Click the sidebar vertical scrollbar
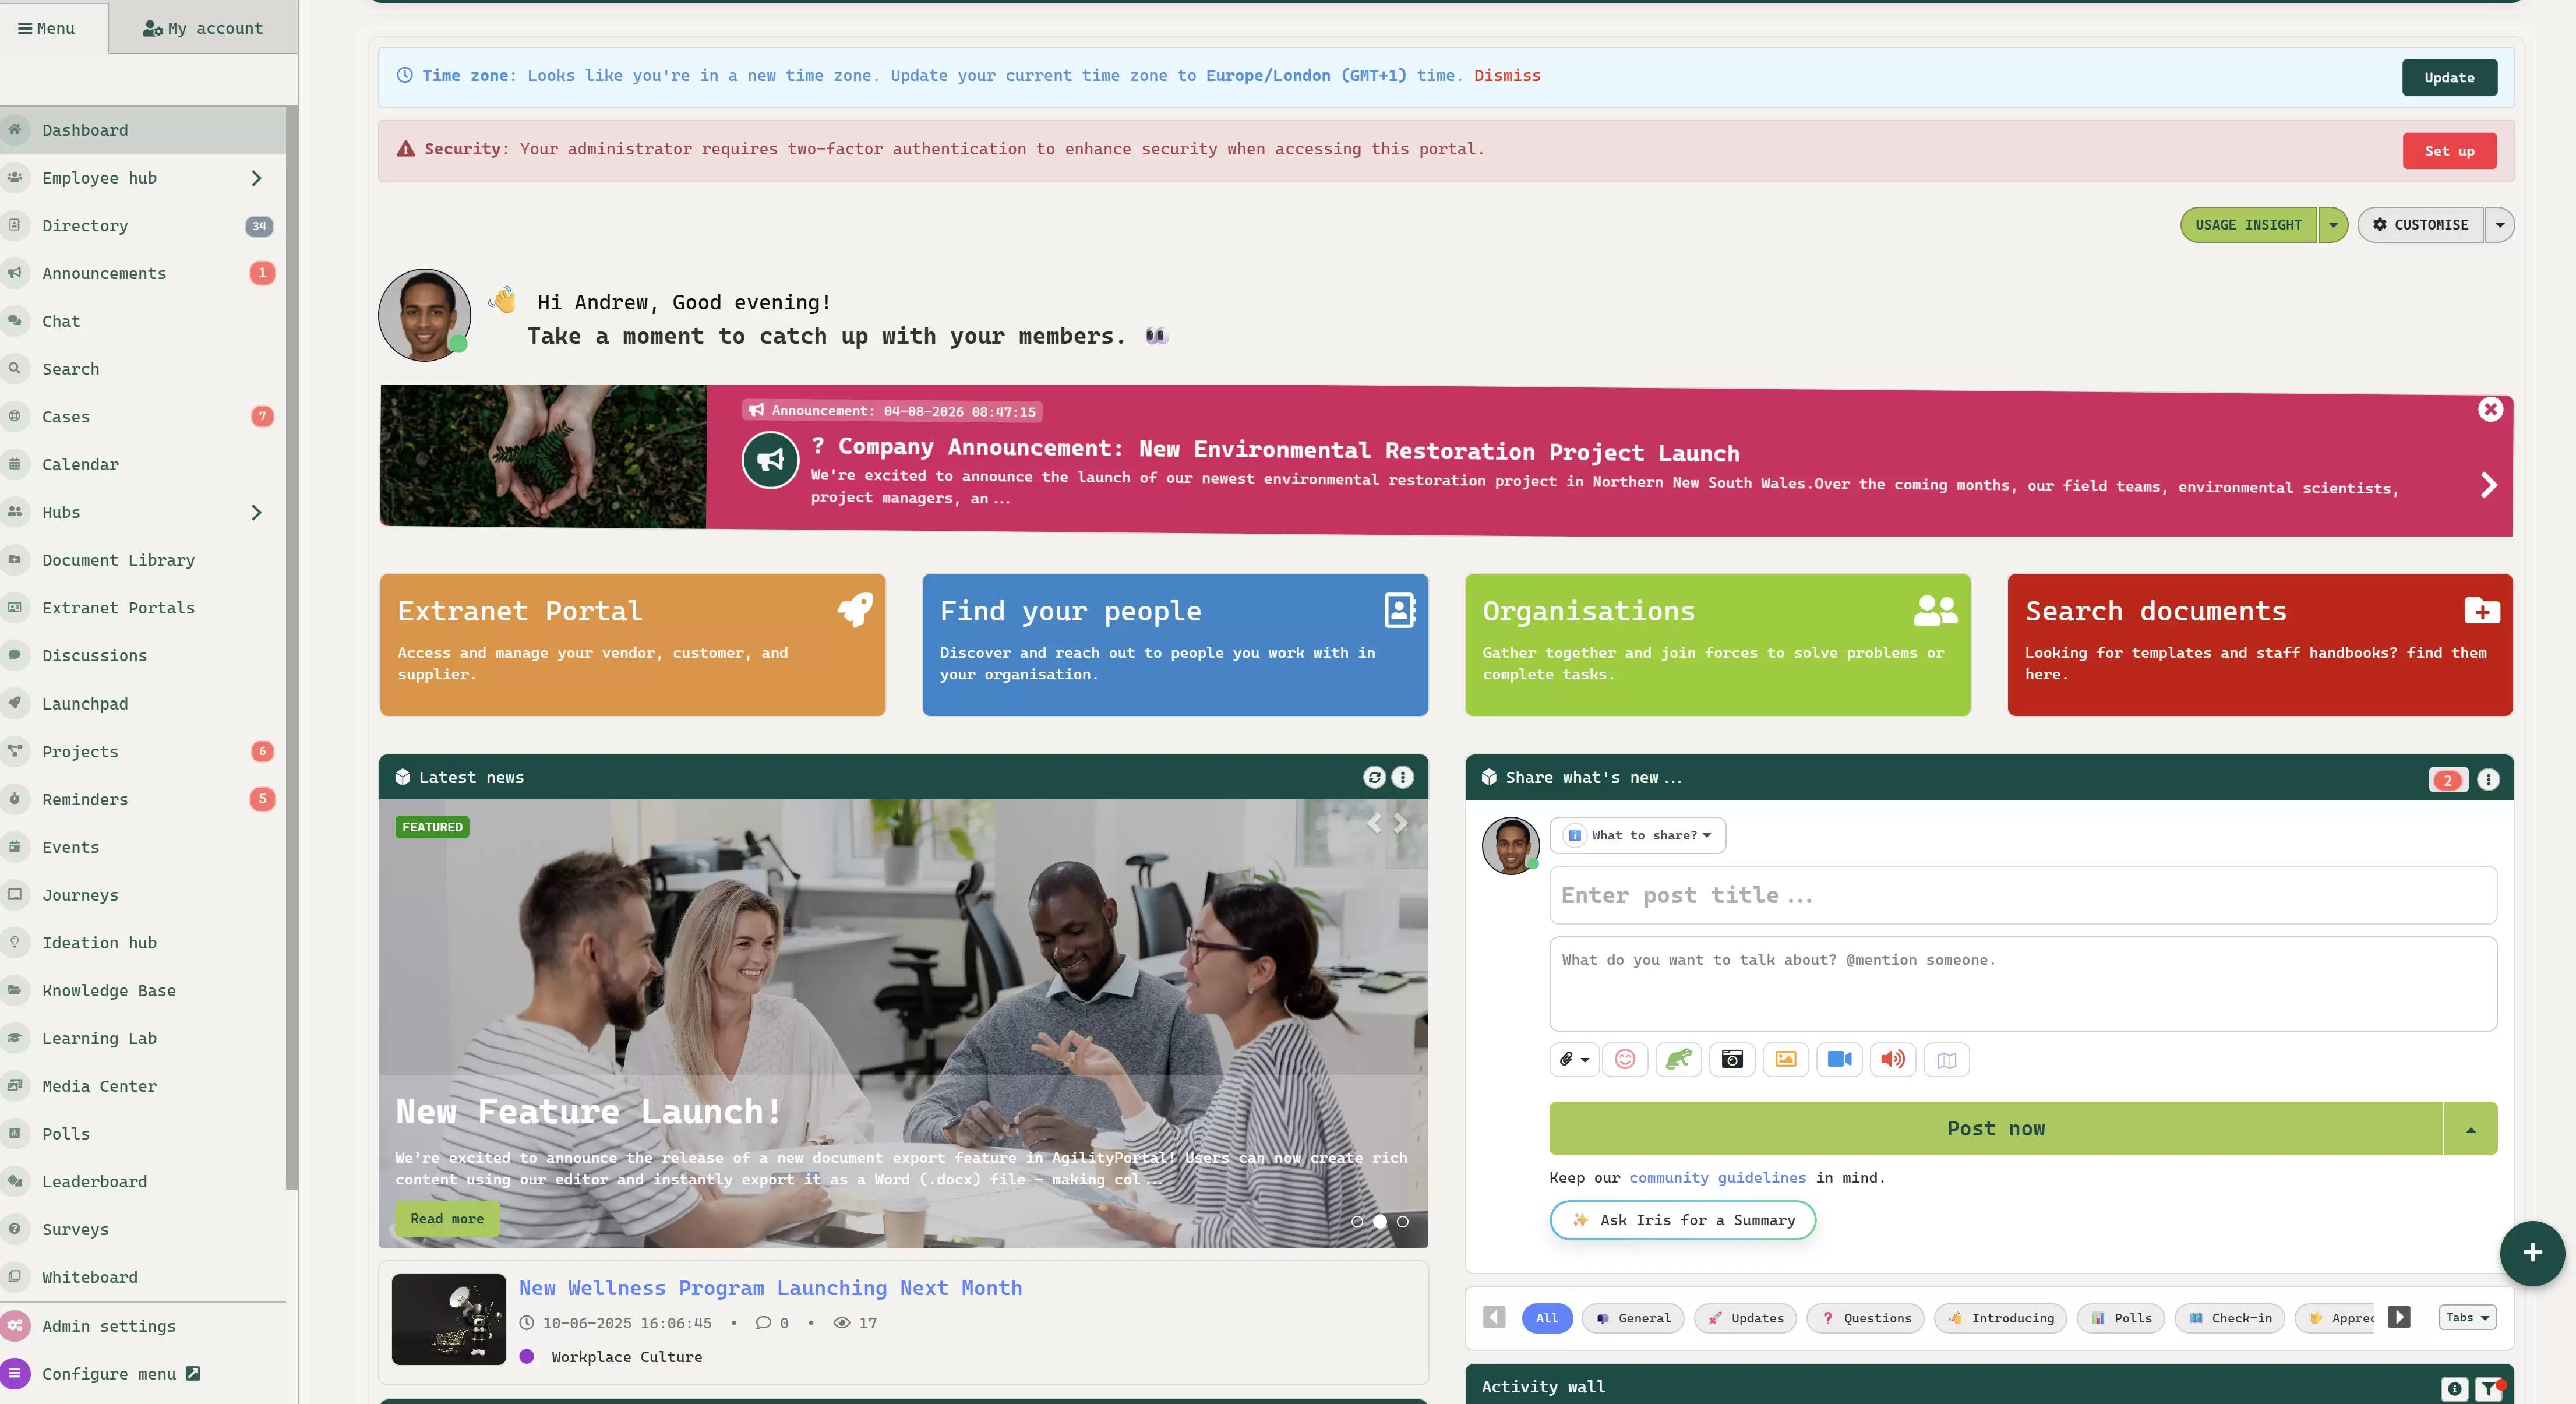The width and height of the screenshot is (2576, 1404). coord(291,648)
